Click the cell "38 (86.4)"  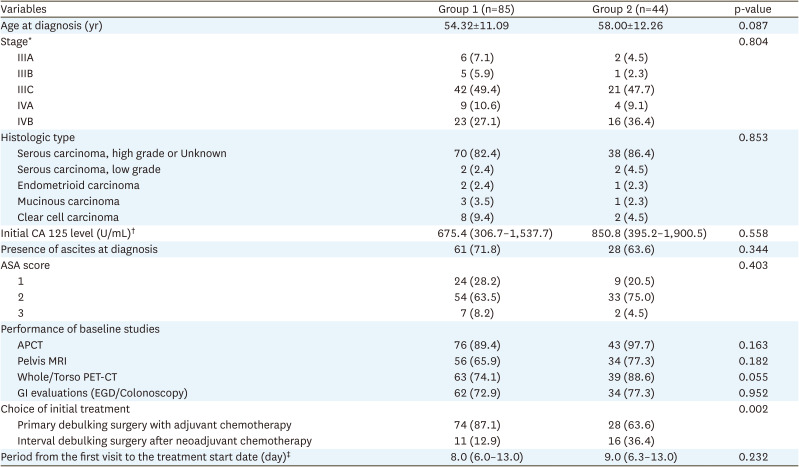click(631, 153)
